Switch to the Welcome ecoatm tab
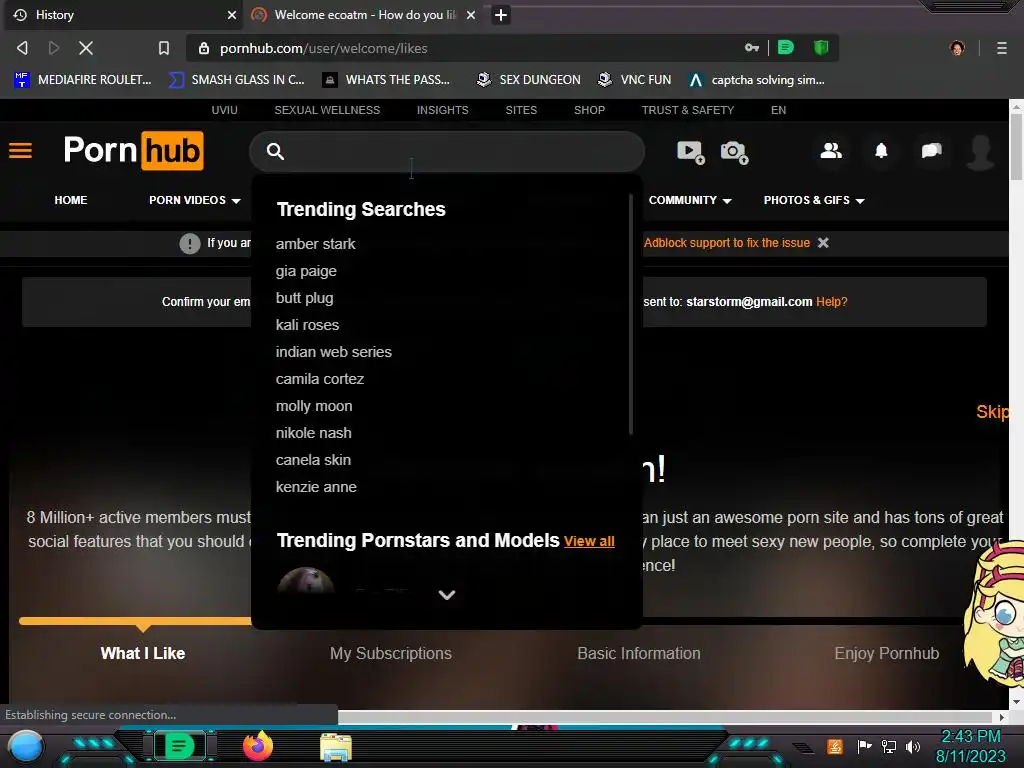The height and width of the screenshot is (768, 1024). (x=362, y=14)
